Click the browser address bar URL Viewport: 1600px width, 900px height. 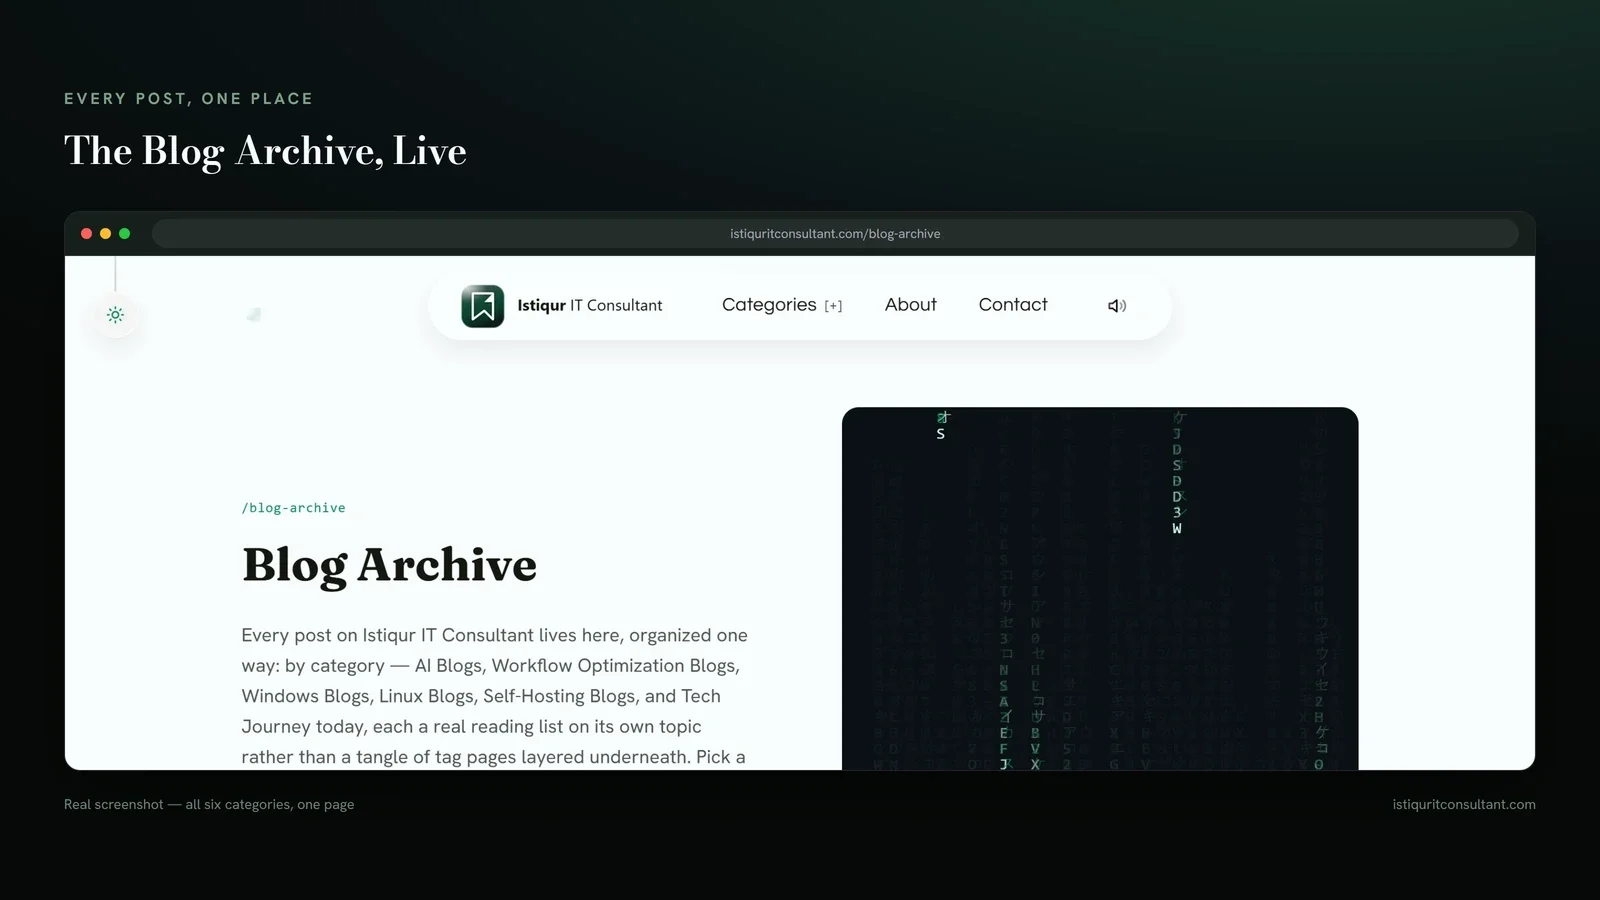pyautogui.click(x=835, y=234)
